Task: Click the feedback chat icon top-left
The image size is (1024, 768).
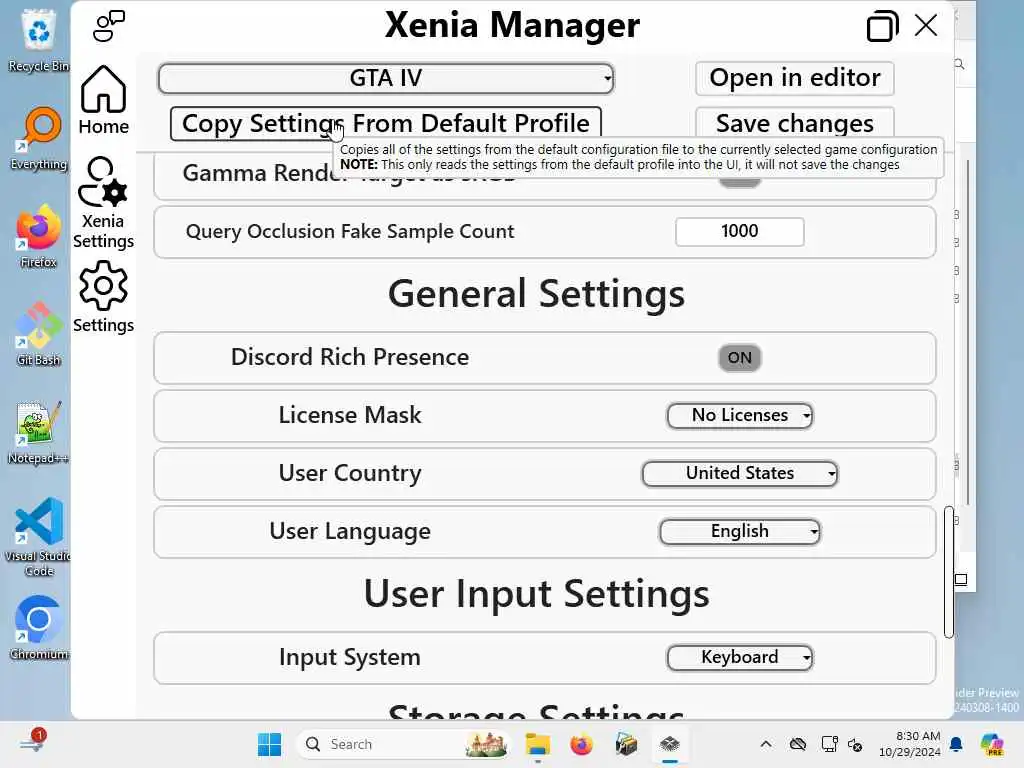Action: 108,26
